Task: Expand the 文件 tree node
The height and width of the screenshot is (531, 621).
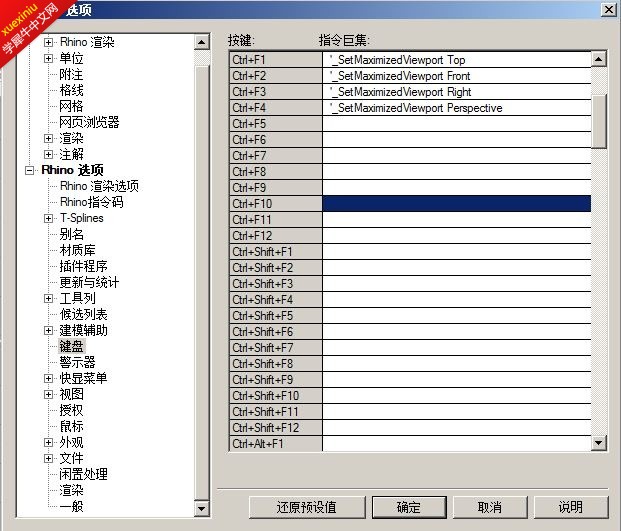Action: pyautogui.click(x=48, y=459)
